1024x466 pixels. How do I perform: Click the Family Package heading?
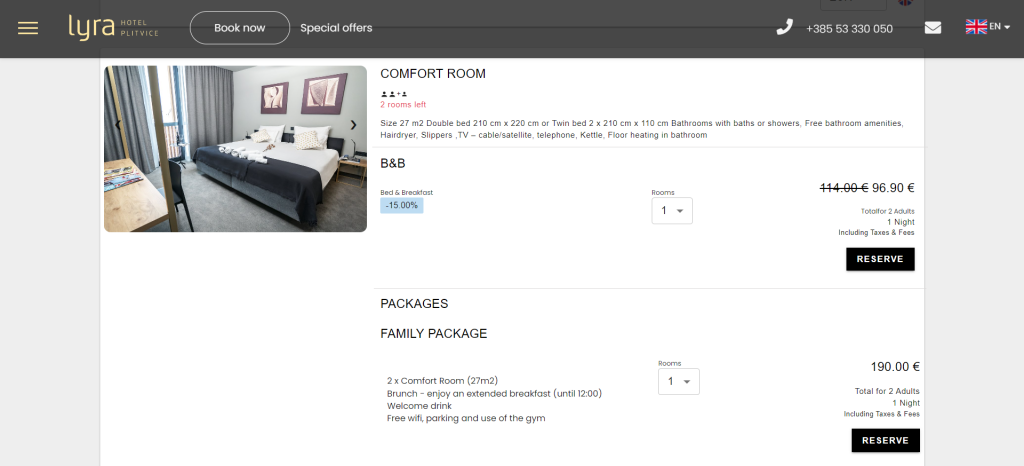[433, 334]
